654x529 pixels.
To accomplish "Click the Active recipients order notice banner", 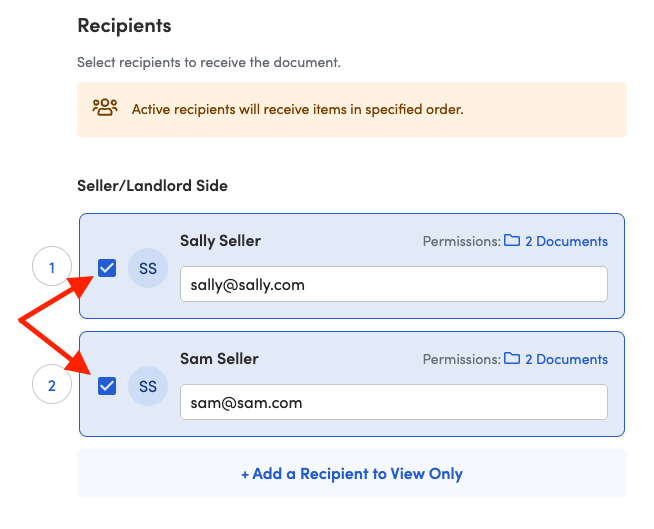I will pos(352,109).
